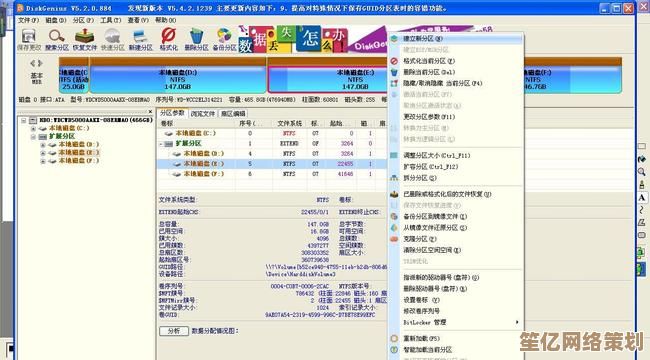The height and width of the screenshot is (360, 650).
Task: Click the icon beside 从镜像文件还原分区
Action: pos(394,228)
